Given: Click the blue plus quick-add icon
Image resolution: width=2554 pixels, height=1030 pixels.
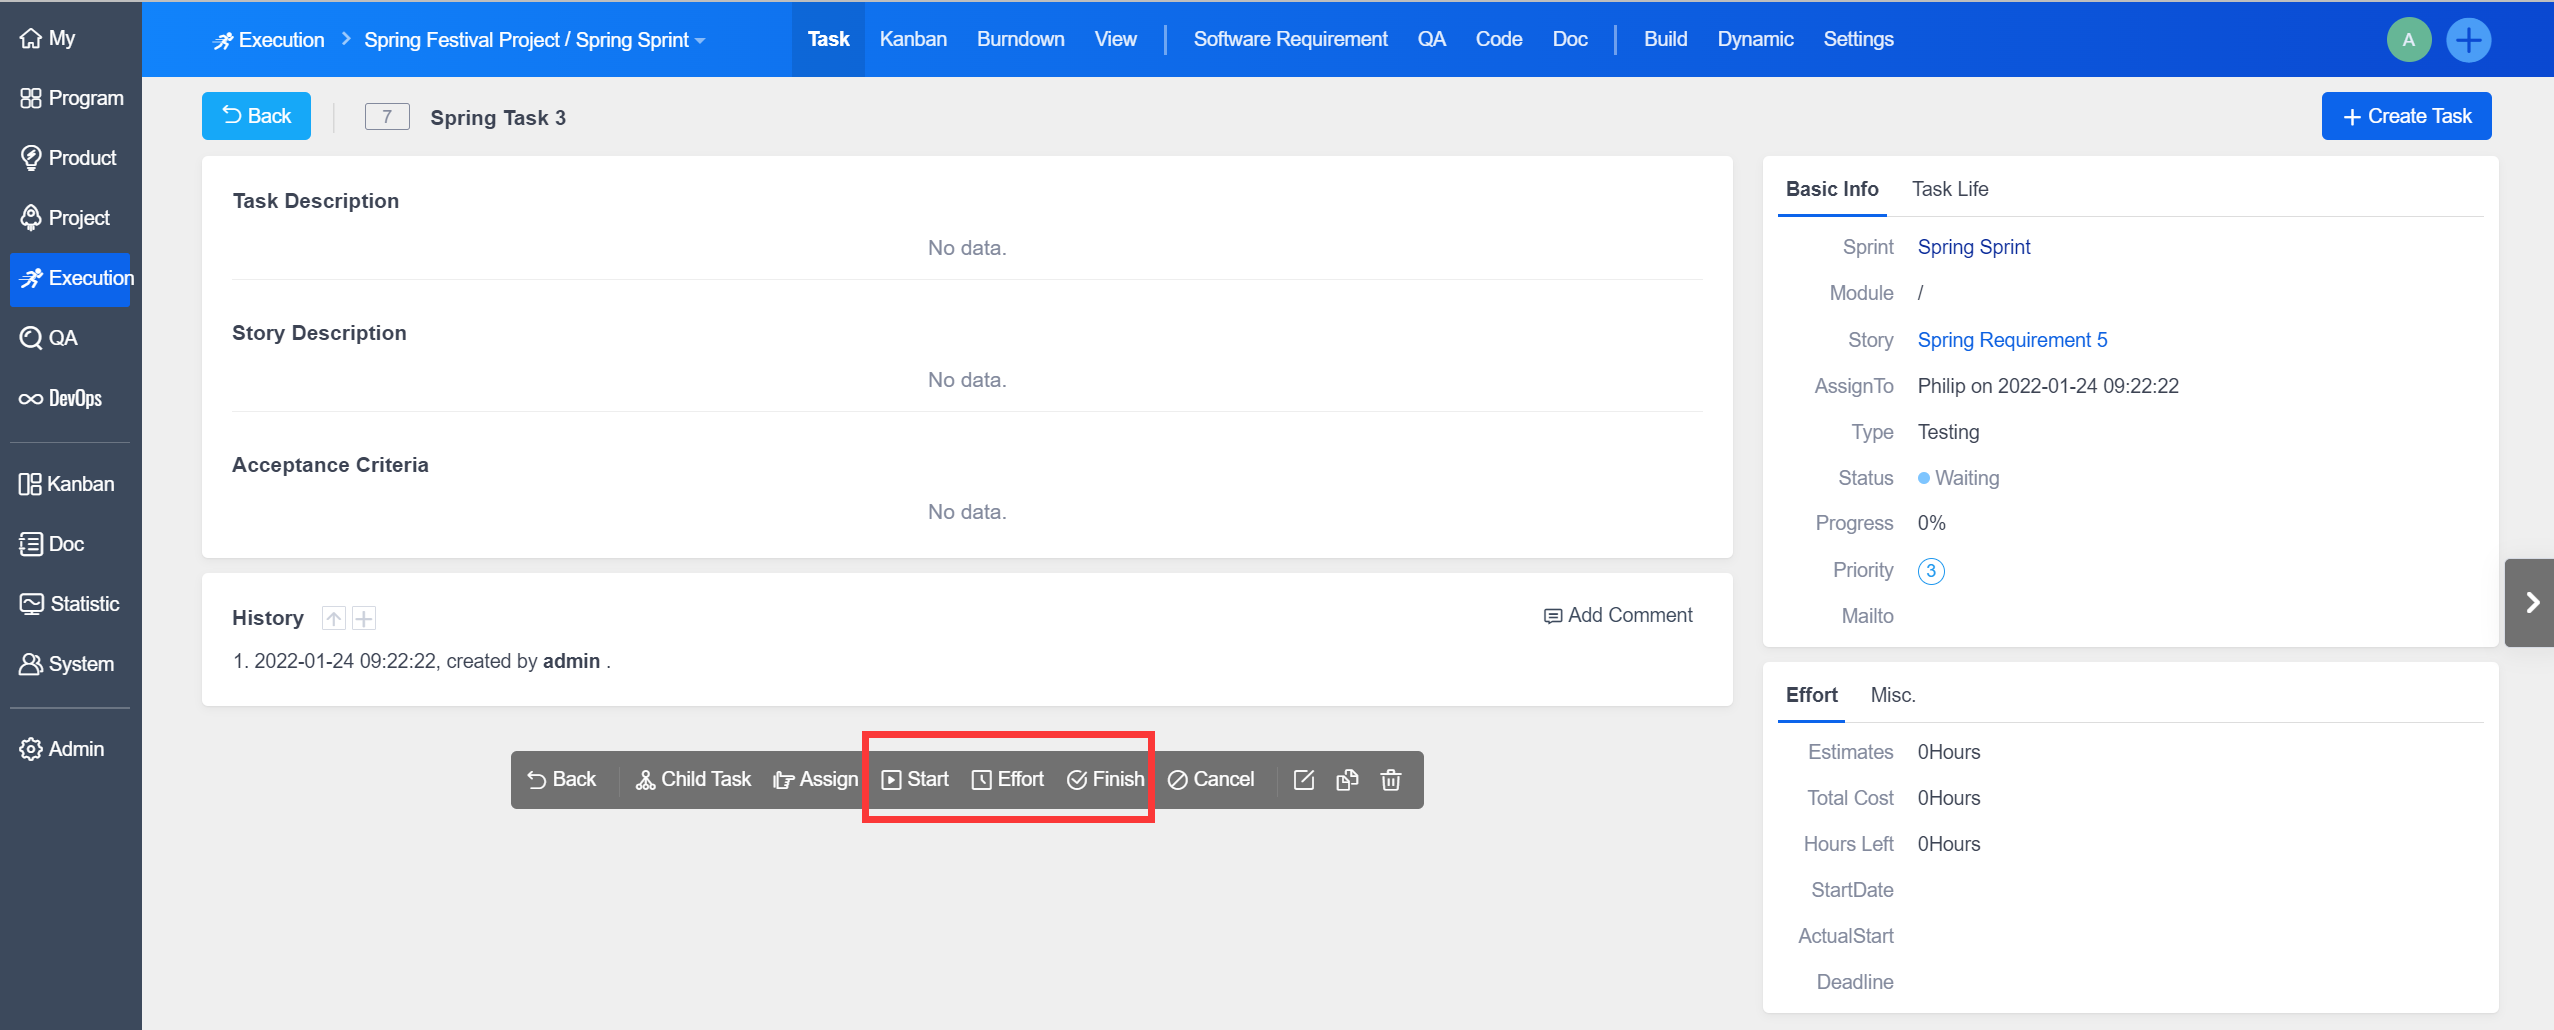Looking at the screenshot, I should (2468, 40).
